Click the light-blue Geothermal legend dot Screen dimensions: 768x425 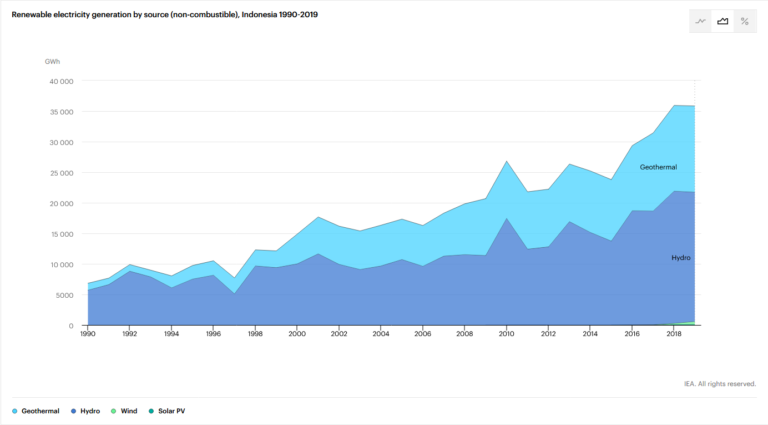(x=14, y=411)
